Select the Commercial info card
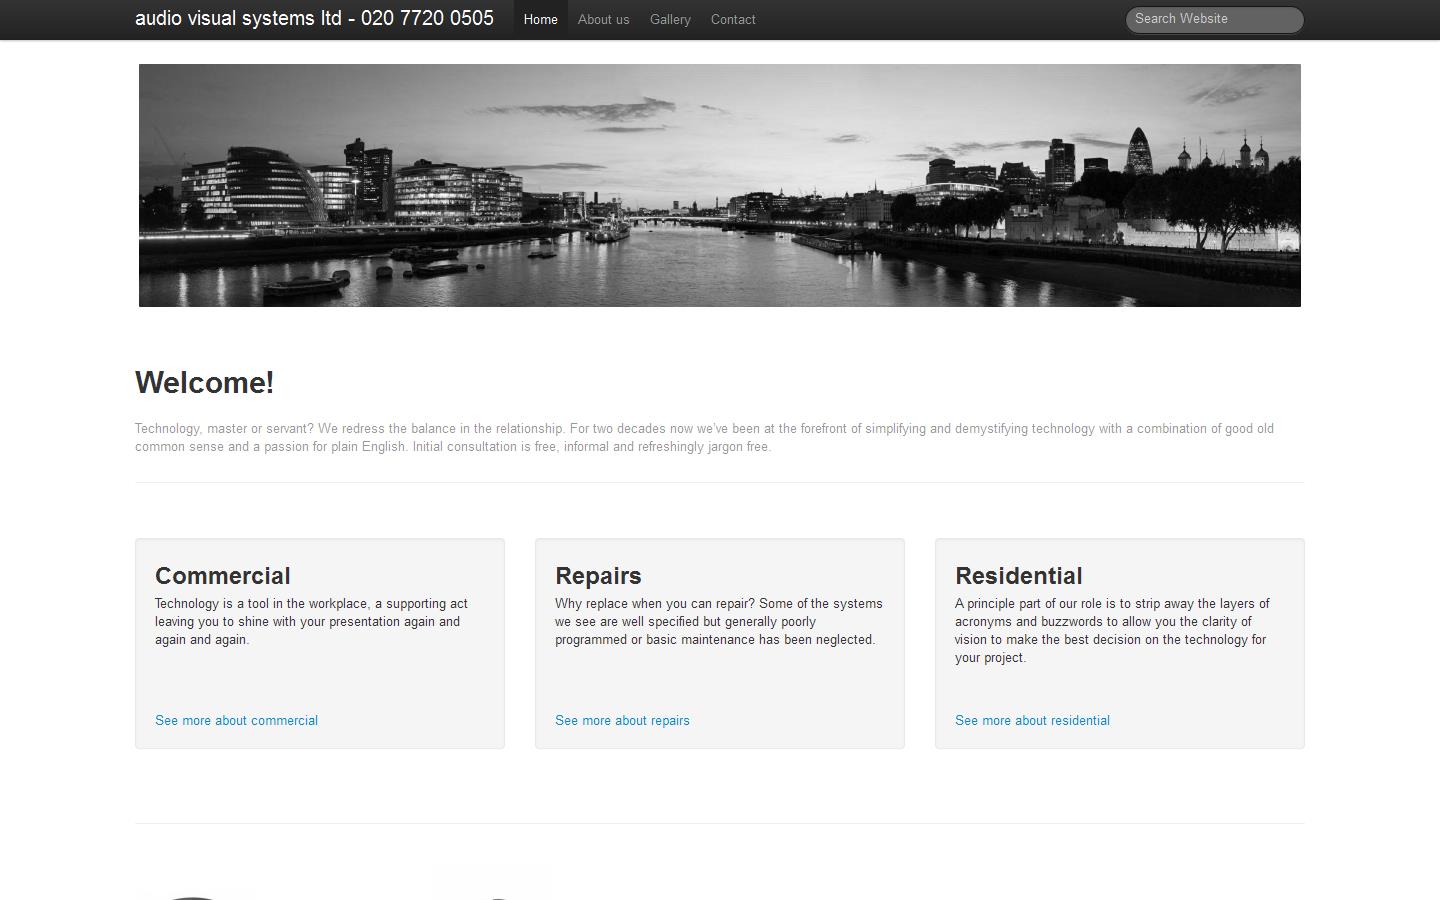 point(319,643)
